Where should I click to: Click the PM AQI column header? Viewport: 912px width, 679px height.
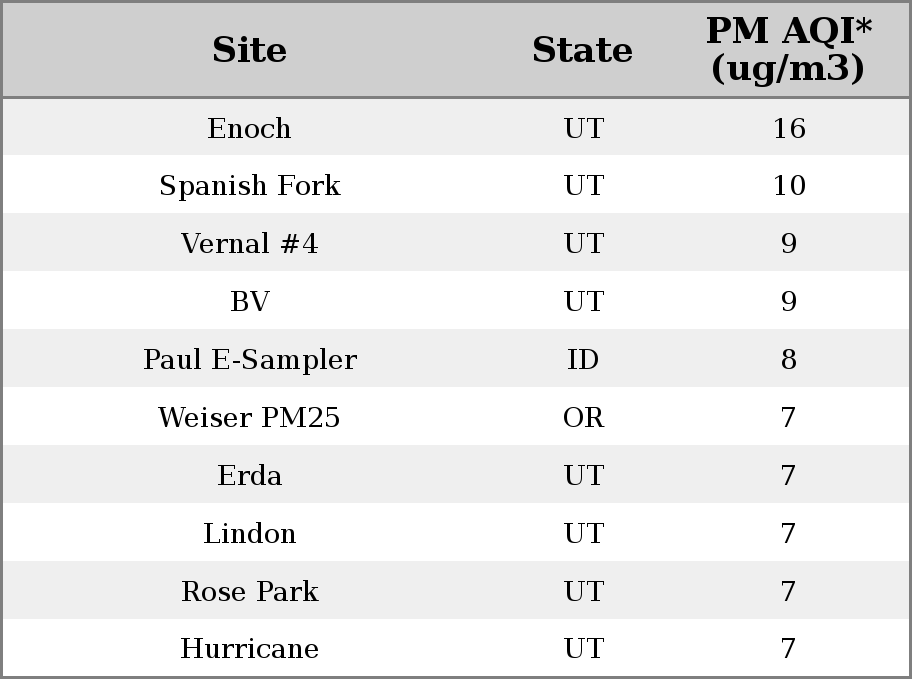[789, 50]
